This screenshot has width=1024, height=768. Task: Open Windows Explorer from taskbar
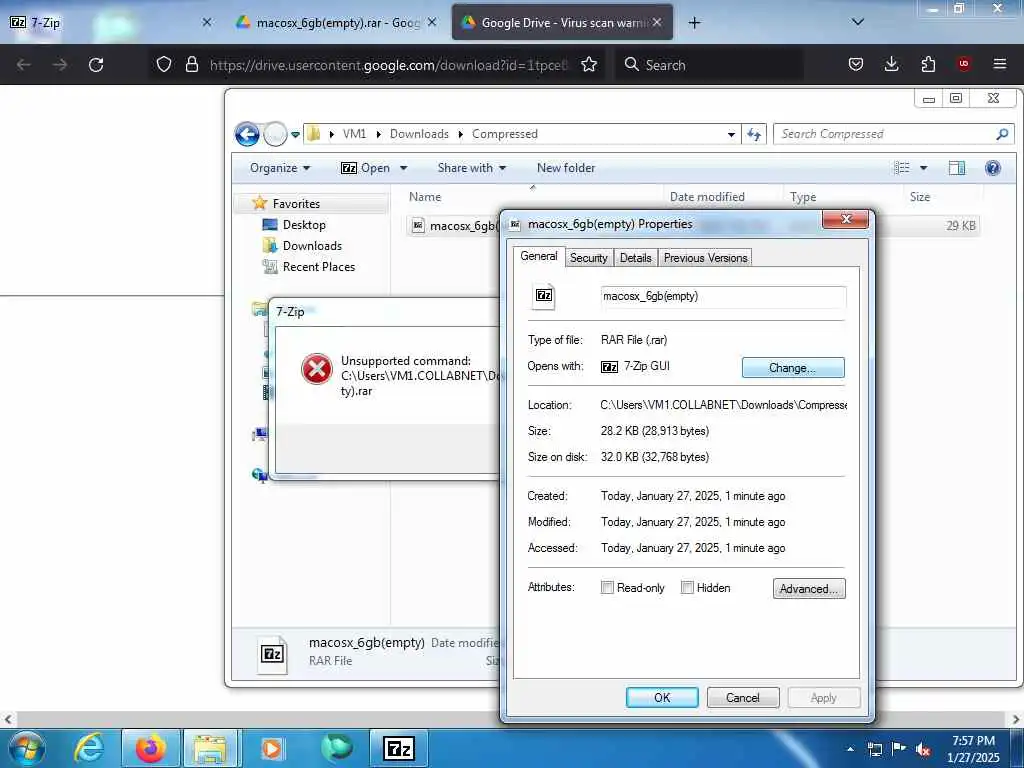211,748
